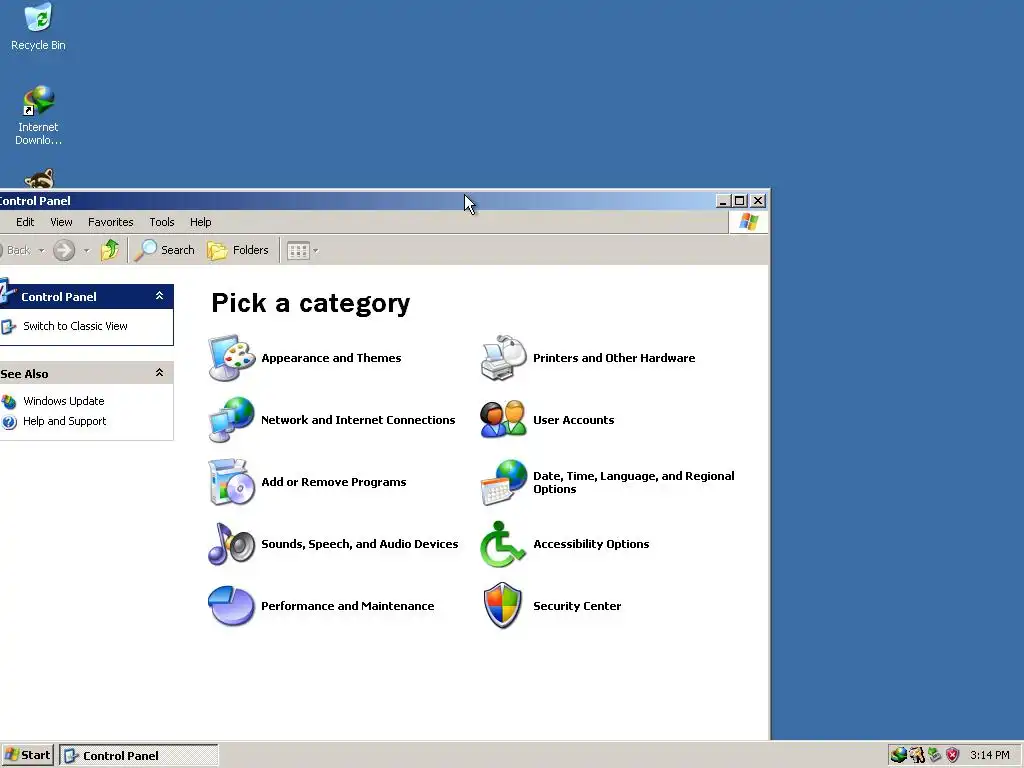Viewport: 1024px width, 768px height.
Task: Collapse the Control Panel side section
Action: point(159,296)
